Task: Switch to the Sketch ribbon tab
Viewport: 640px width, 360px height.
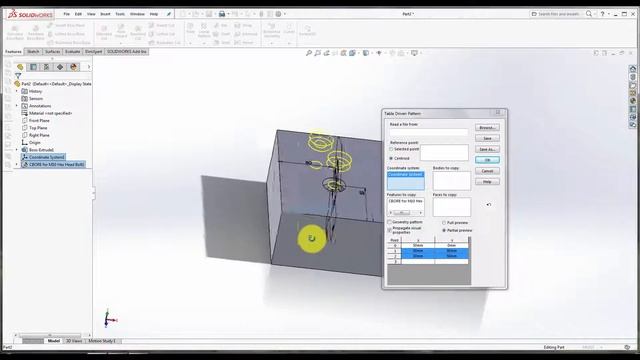Action: 33,52
